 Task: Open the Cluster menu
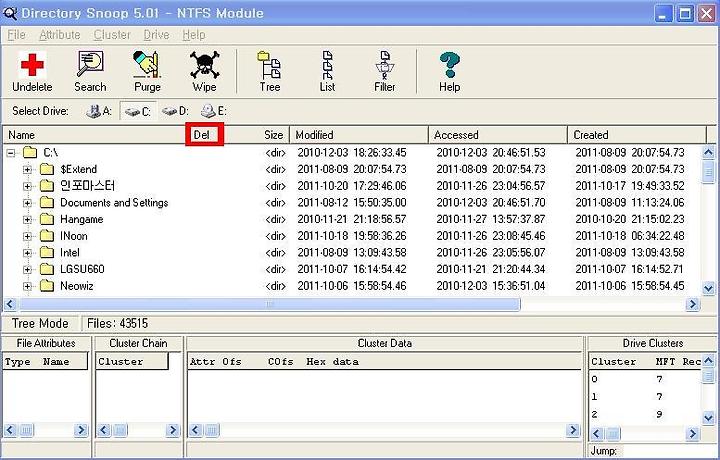pos(112,35)
